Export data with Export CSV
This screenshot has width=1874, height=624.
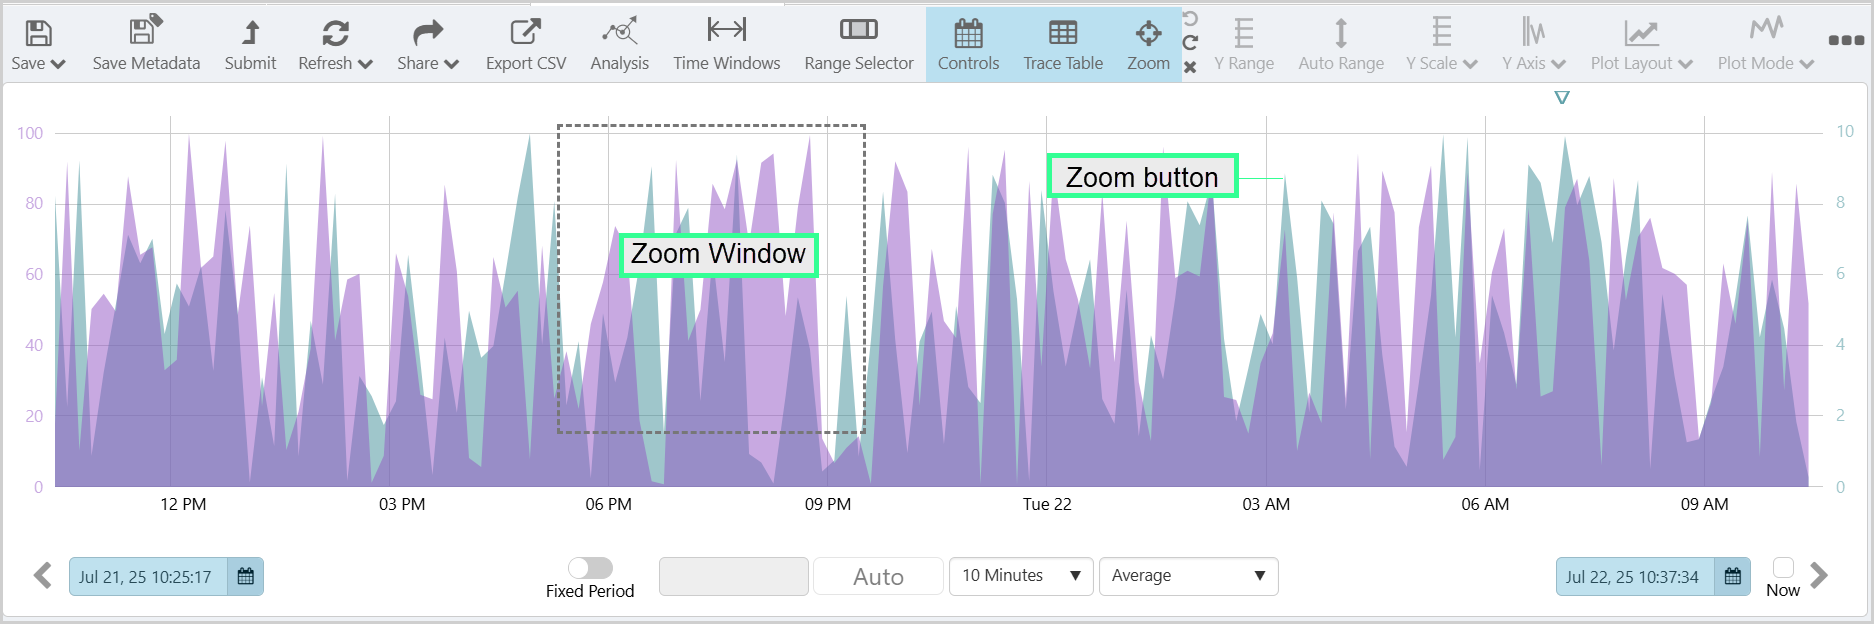pos(526,46)
